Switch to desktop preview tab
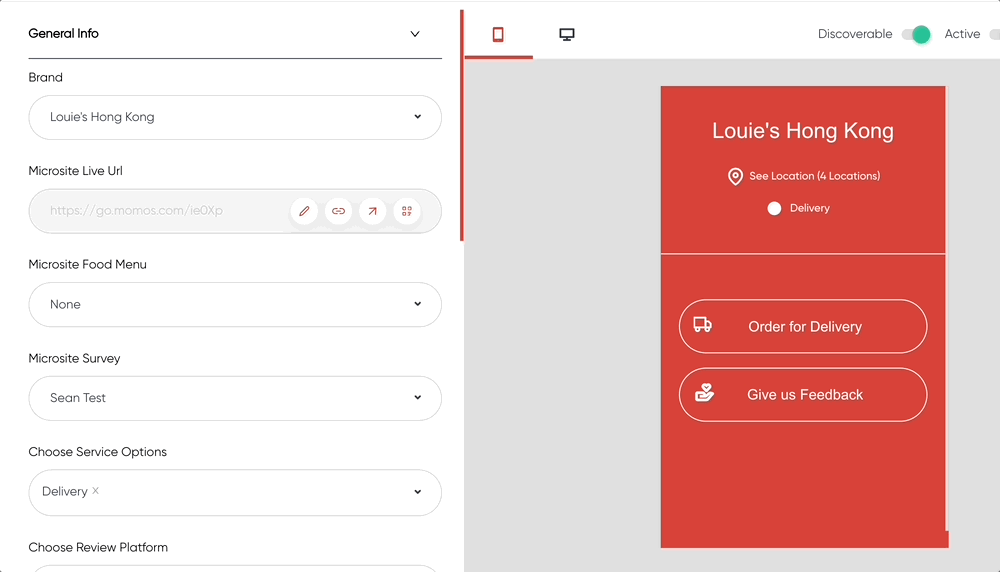The height and width of the screenshot is (572, 1000). click(x=566, y=34)
